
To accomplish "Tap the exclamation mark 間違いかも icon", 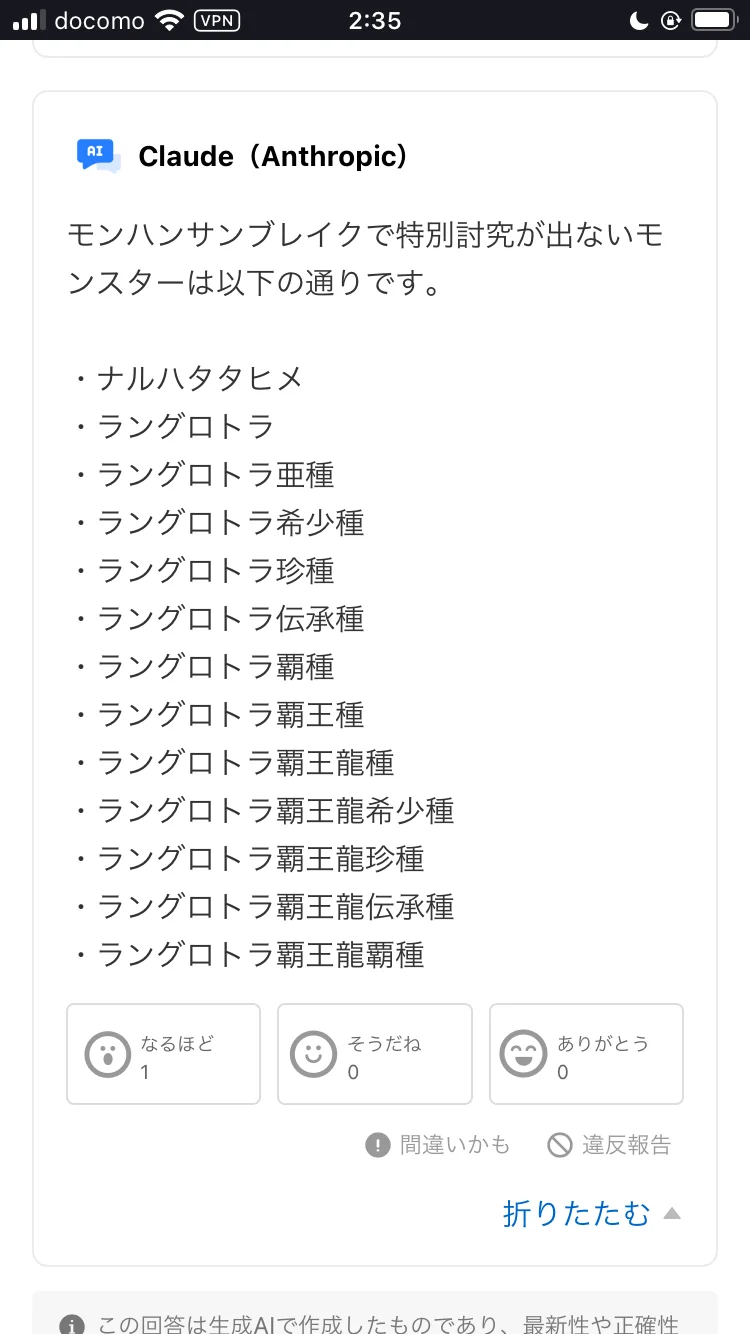I will click(377, 1145).
